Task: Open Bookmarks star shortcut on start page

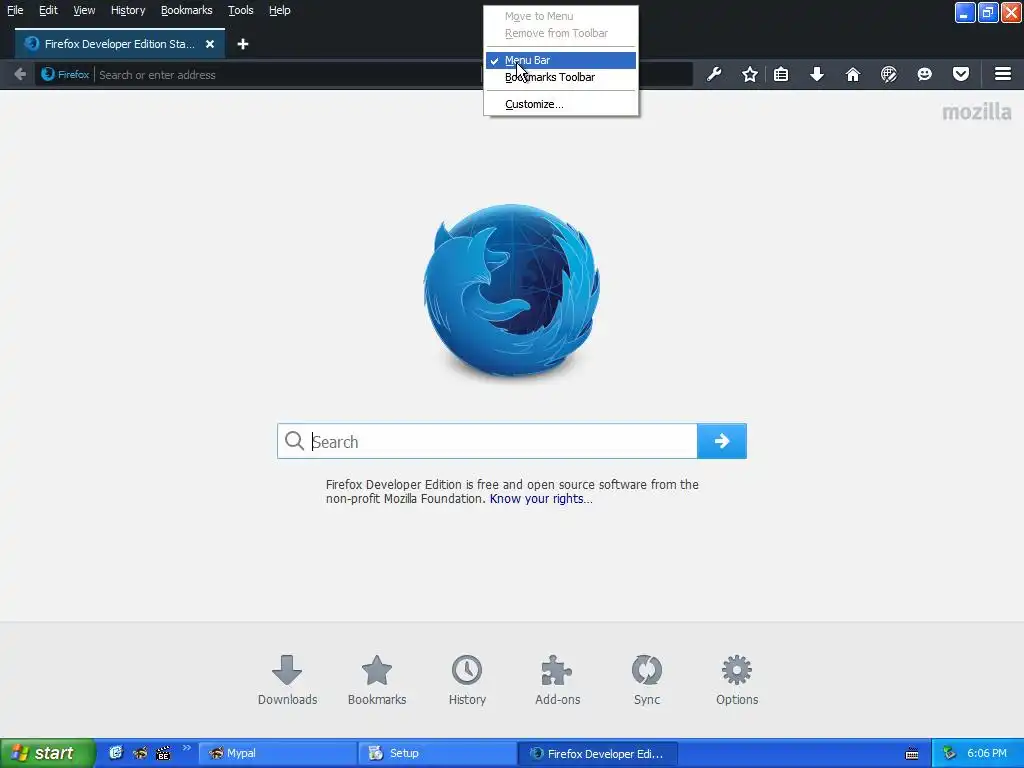Action: (x=377, y=680)
